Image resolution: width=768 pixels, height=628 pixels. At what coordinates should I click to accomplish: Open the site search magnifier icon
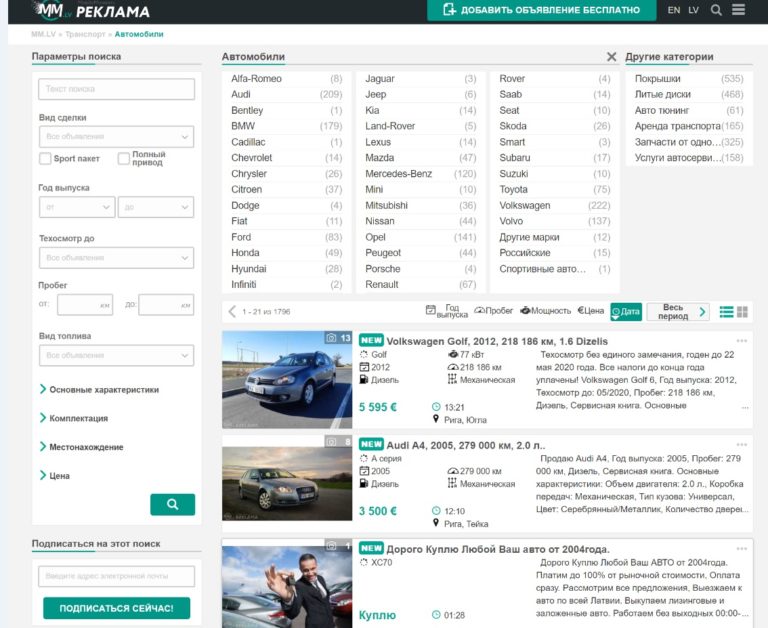pos(716,10)
